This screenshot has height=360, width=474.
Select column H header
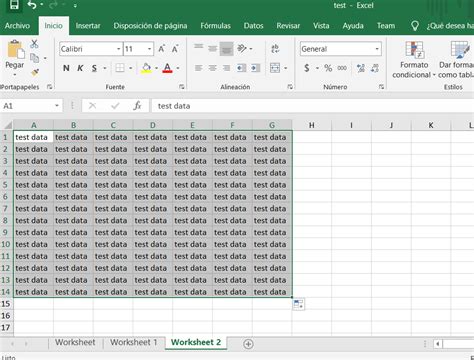(312, 125)
